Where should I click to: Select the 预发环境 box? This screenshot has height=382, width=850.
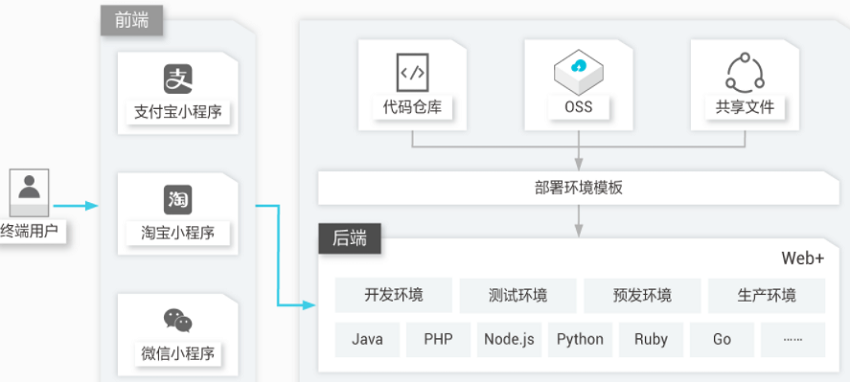tap(642, 295)
